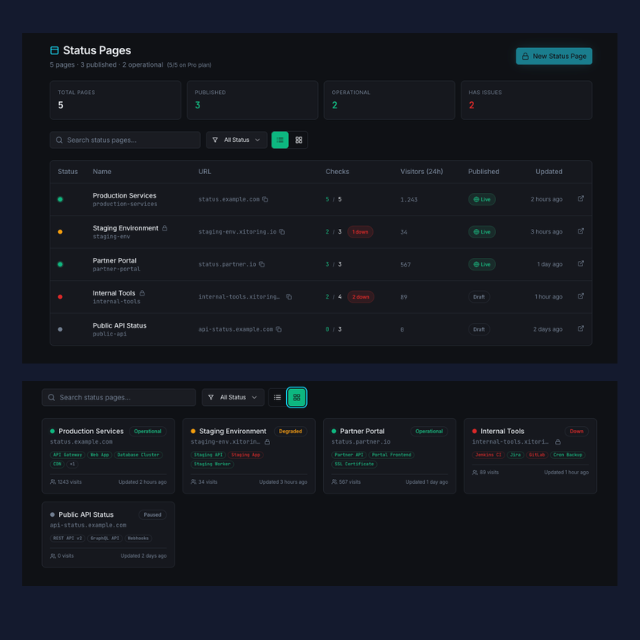
Task: Click the Total Pages stat card
Action: (x=115, y=100)
